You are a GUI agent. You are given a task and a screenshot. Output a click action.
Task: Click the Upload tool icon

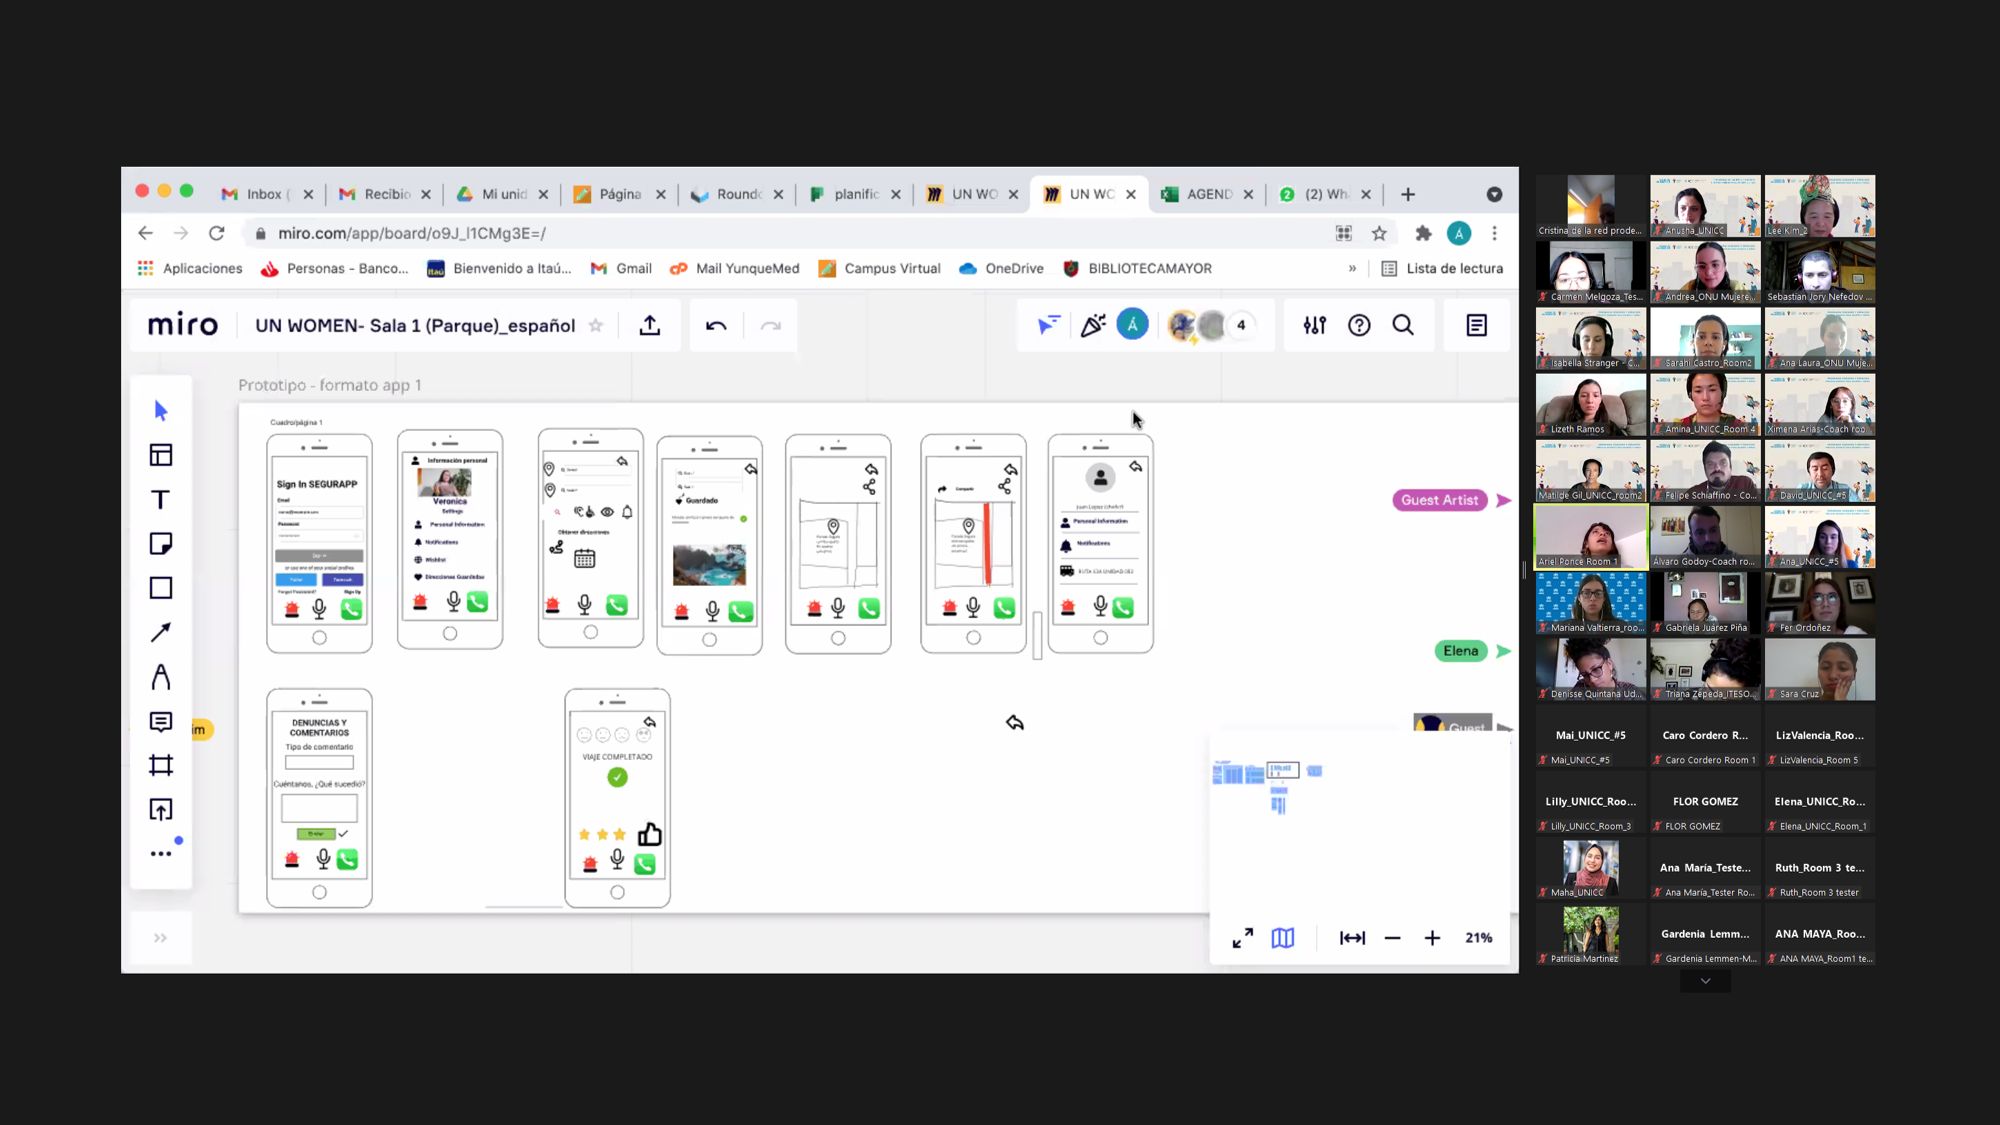coord(161,810)
